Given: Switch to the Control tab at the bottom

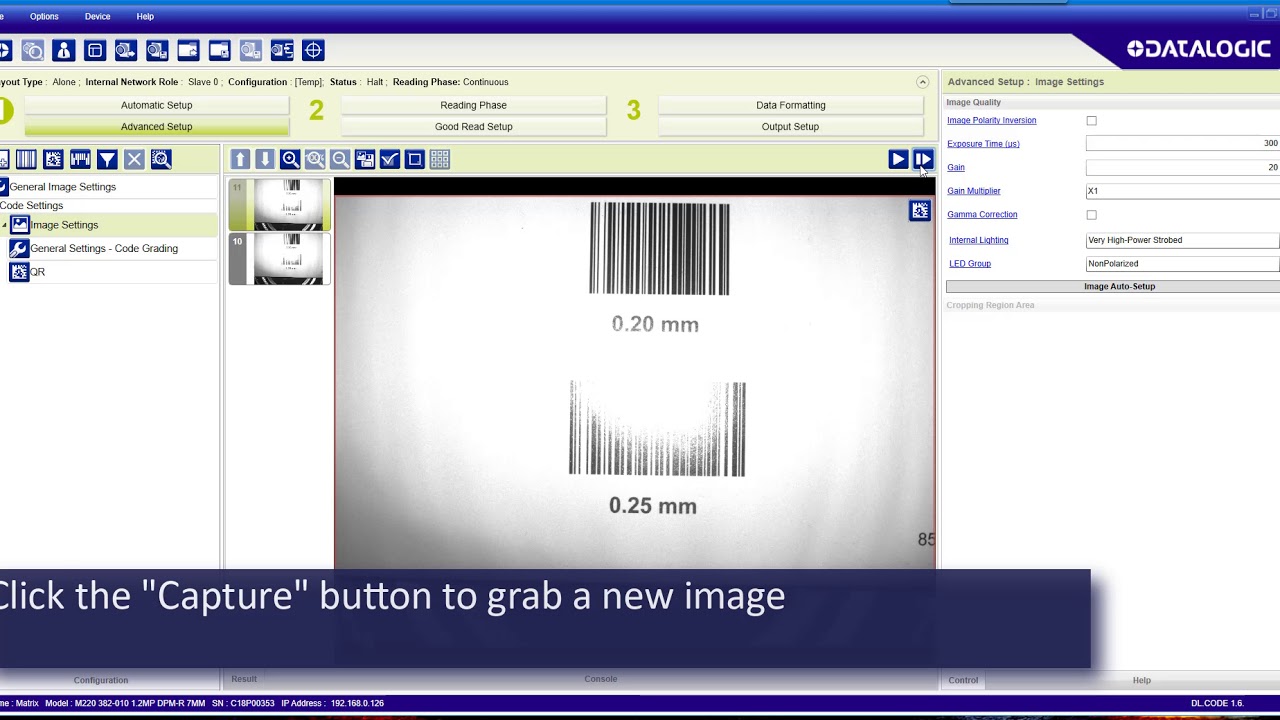Looking at the screenshot, I should click(963, 680).
